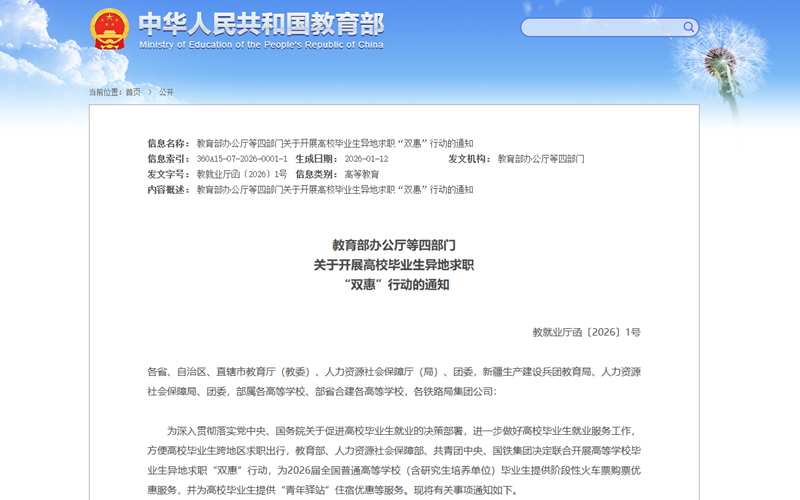The height and width of the screenshot is (500, 800).
Task: Click the English Ministry of Education subtitle
Action: coord(261,45)
